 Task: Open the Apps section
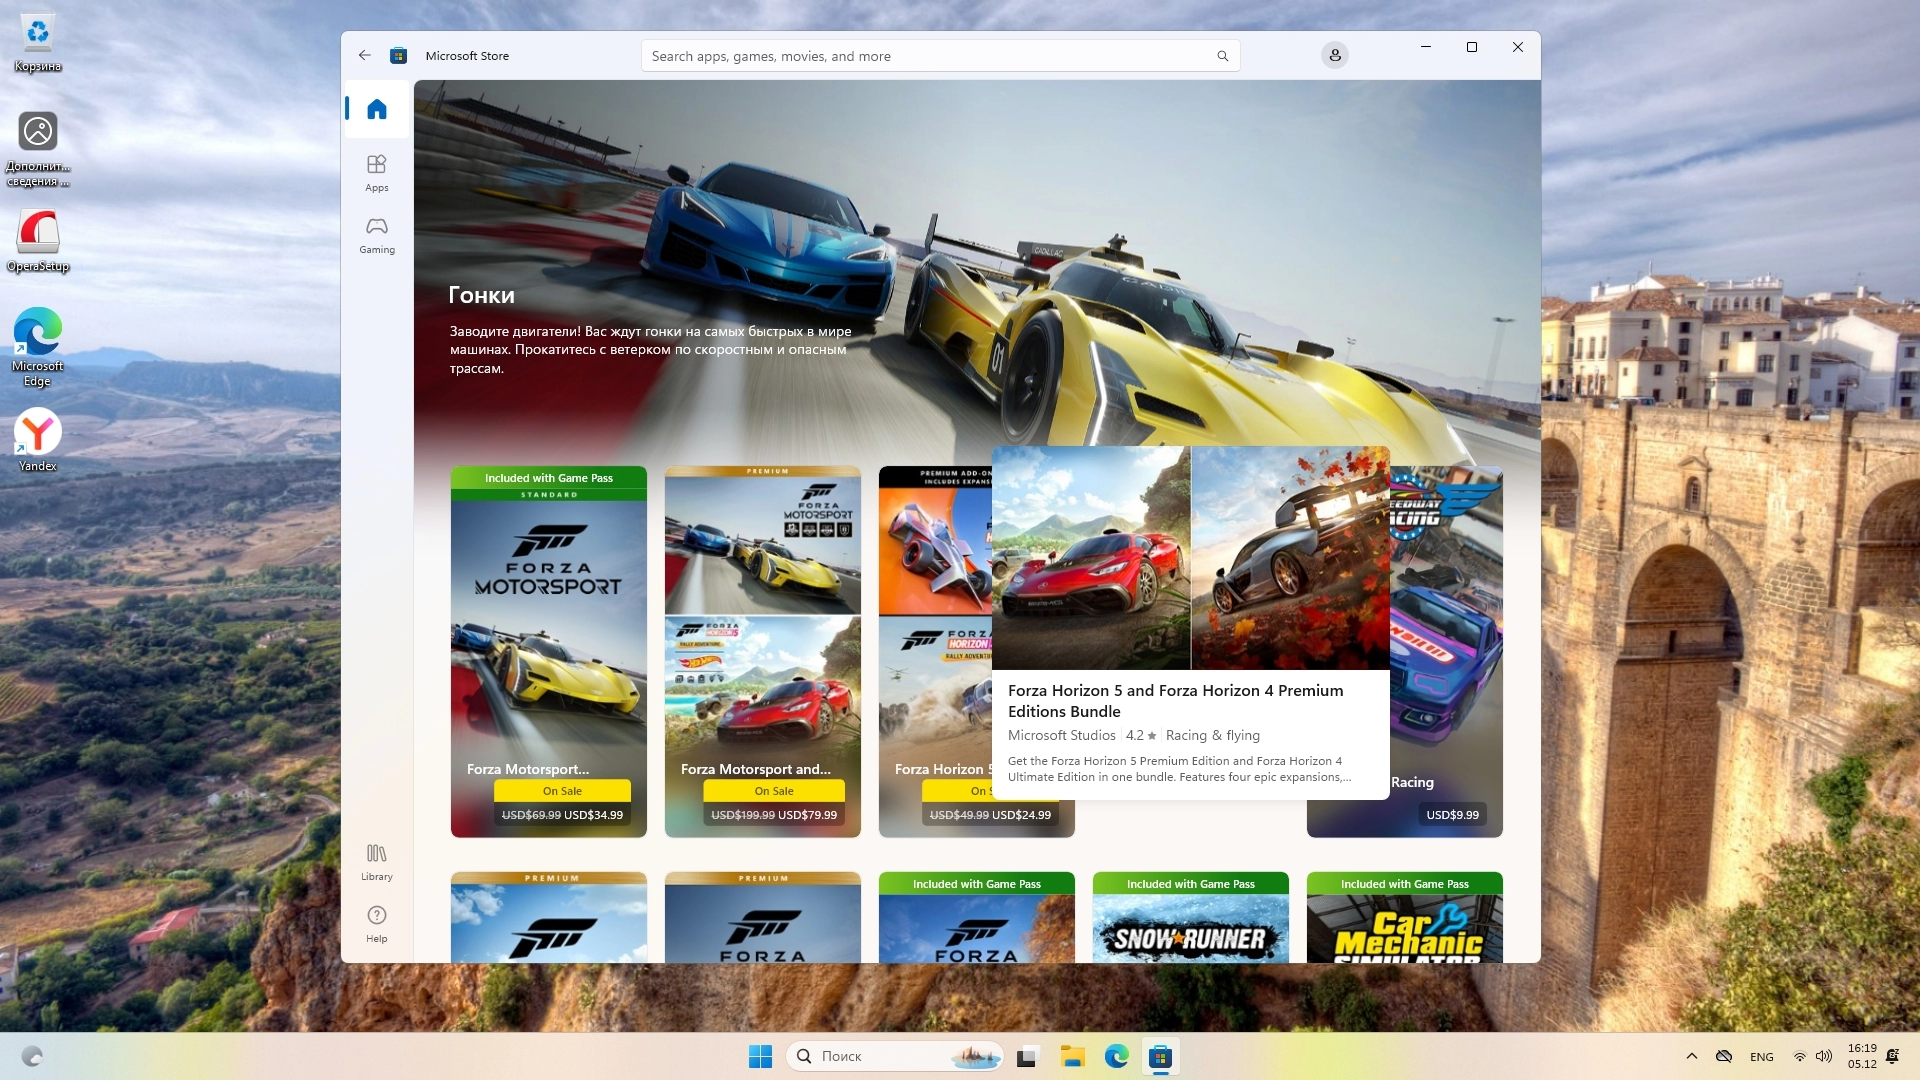point(376,172)
